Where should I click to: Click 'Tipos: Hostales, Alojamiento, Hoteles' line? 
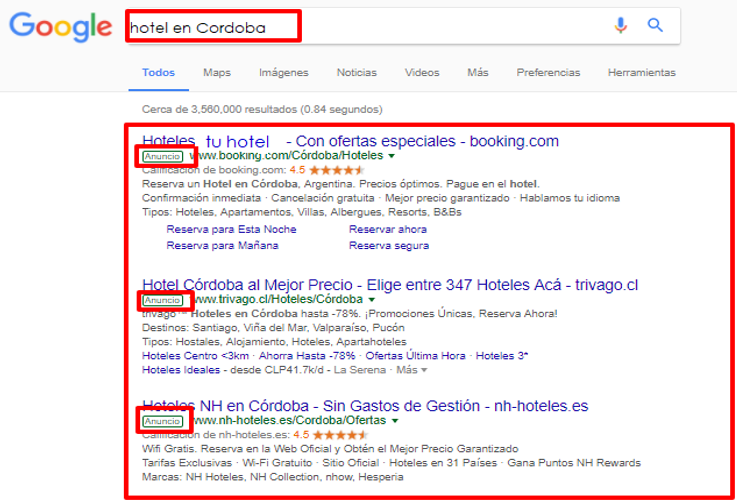click(274, 342)
